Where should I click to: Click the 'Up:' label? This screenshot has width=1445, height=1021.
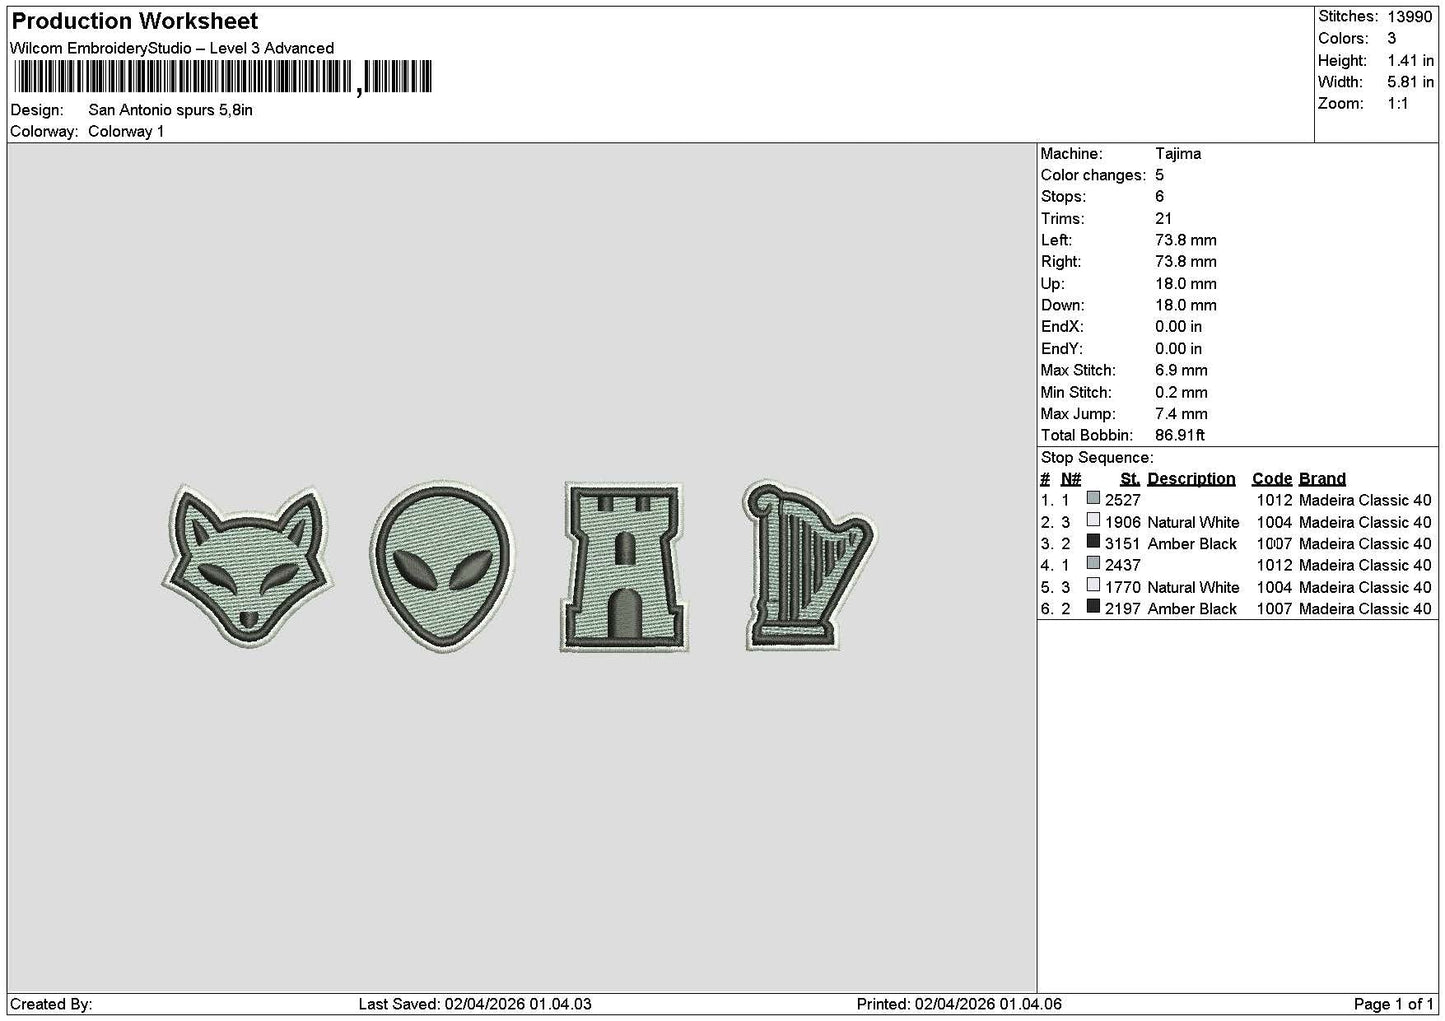1052,284
